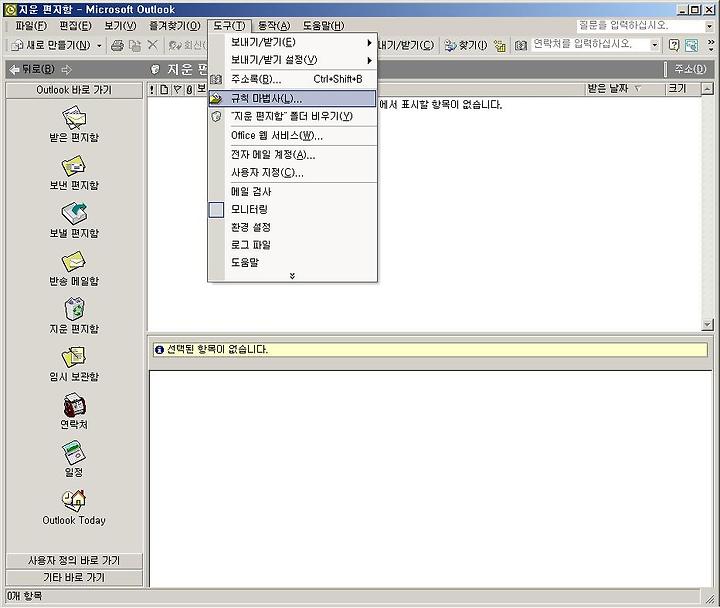Open the 편집(E) menu

(x=76, y=26)
